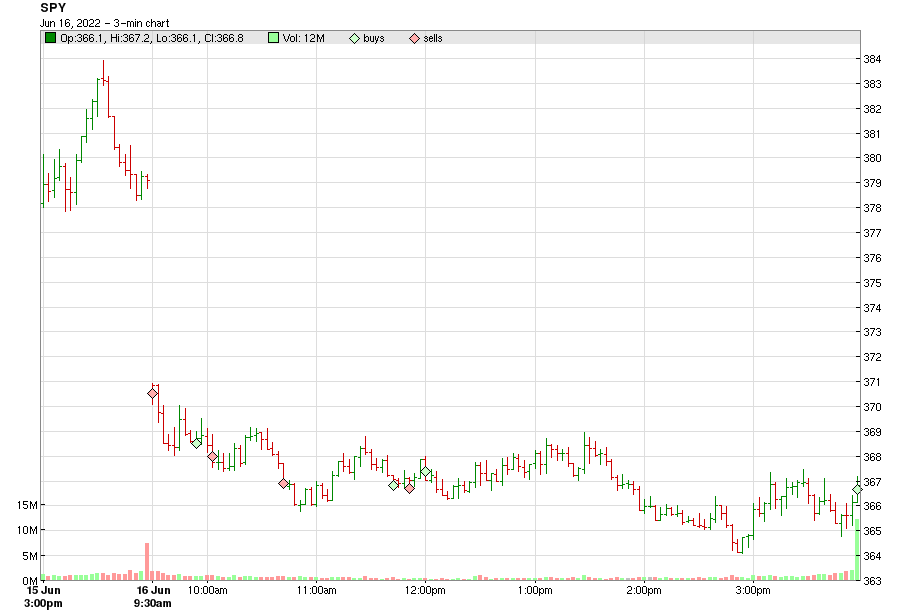Click the 12:00pm time axis label
This screenshot has height=616, width=900.
[425, 590]
